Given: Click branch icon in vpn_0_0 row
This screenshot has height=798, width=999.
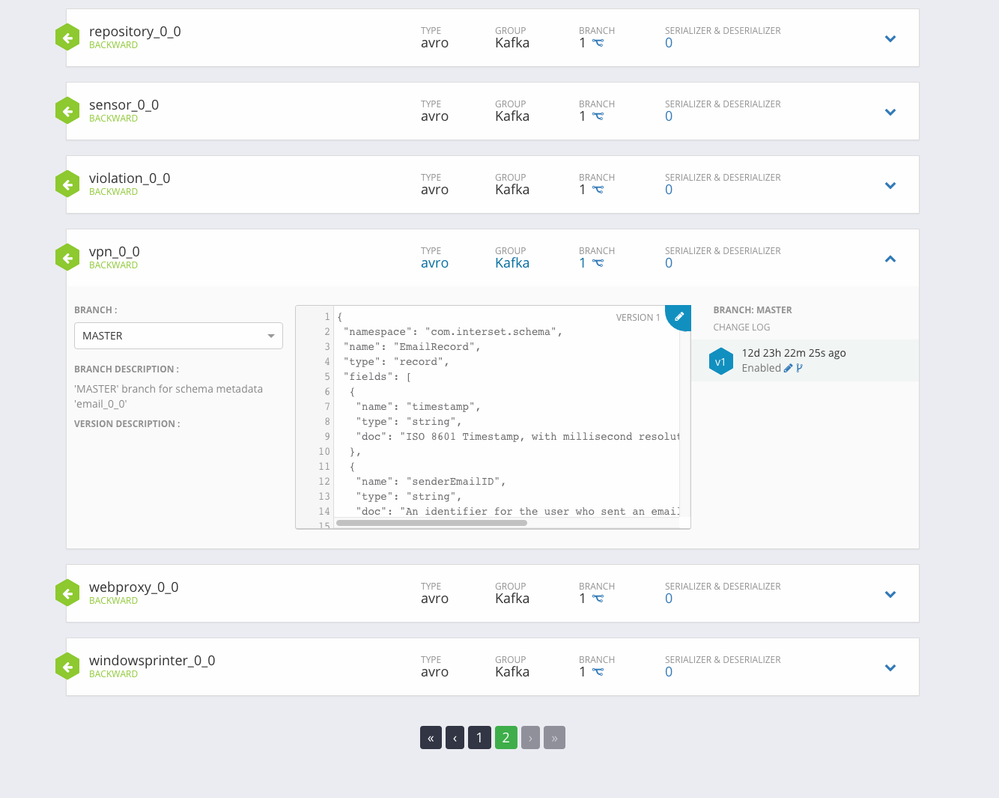Looking at the screenshot, I should [598, 263].
